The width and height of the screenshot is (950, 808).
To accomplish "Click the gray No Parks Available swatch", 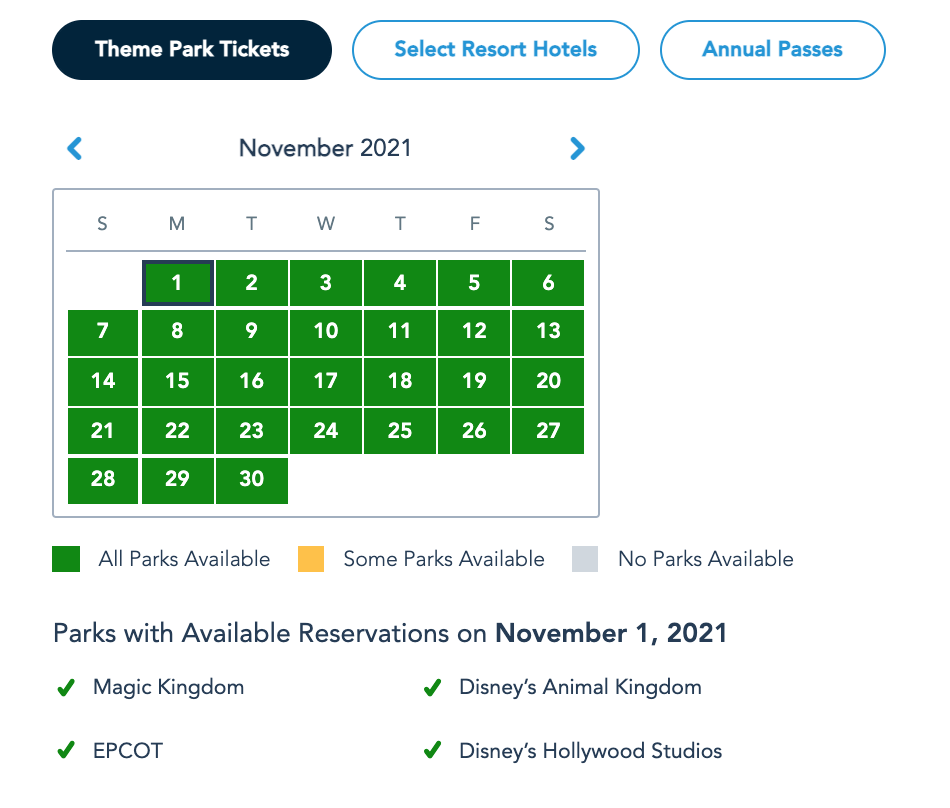I will 585,559.
